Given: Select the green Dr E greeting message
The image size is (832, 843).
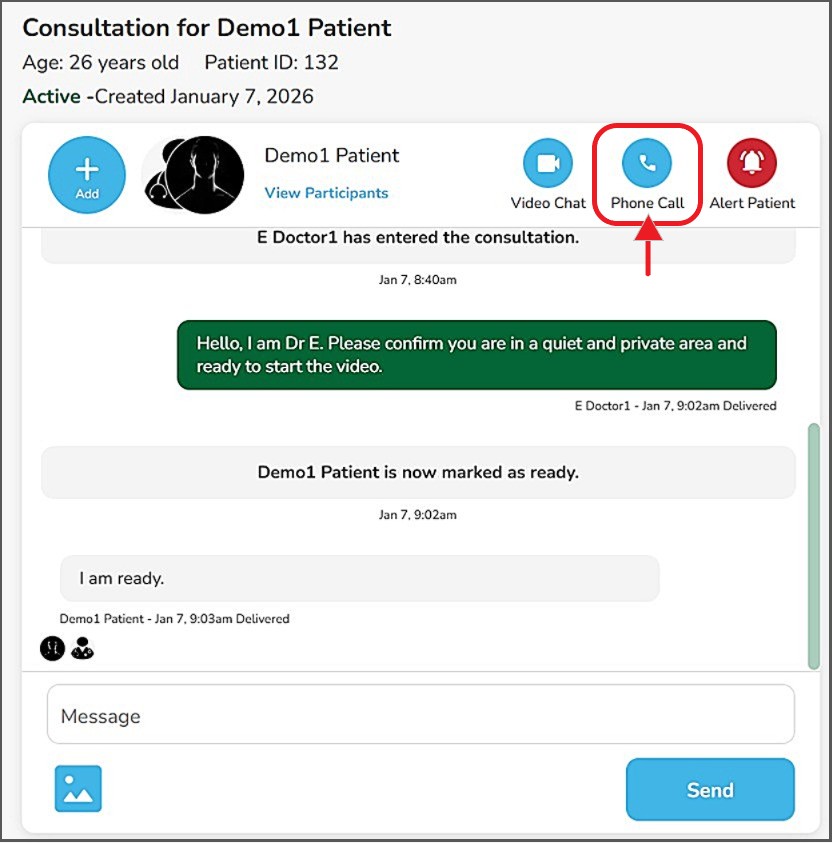Looking at the screenshot, I should click(476, 354).
